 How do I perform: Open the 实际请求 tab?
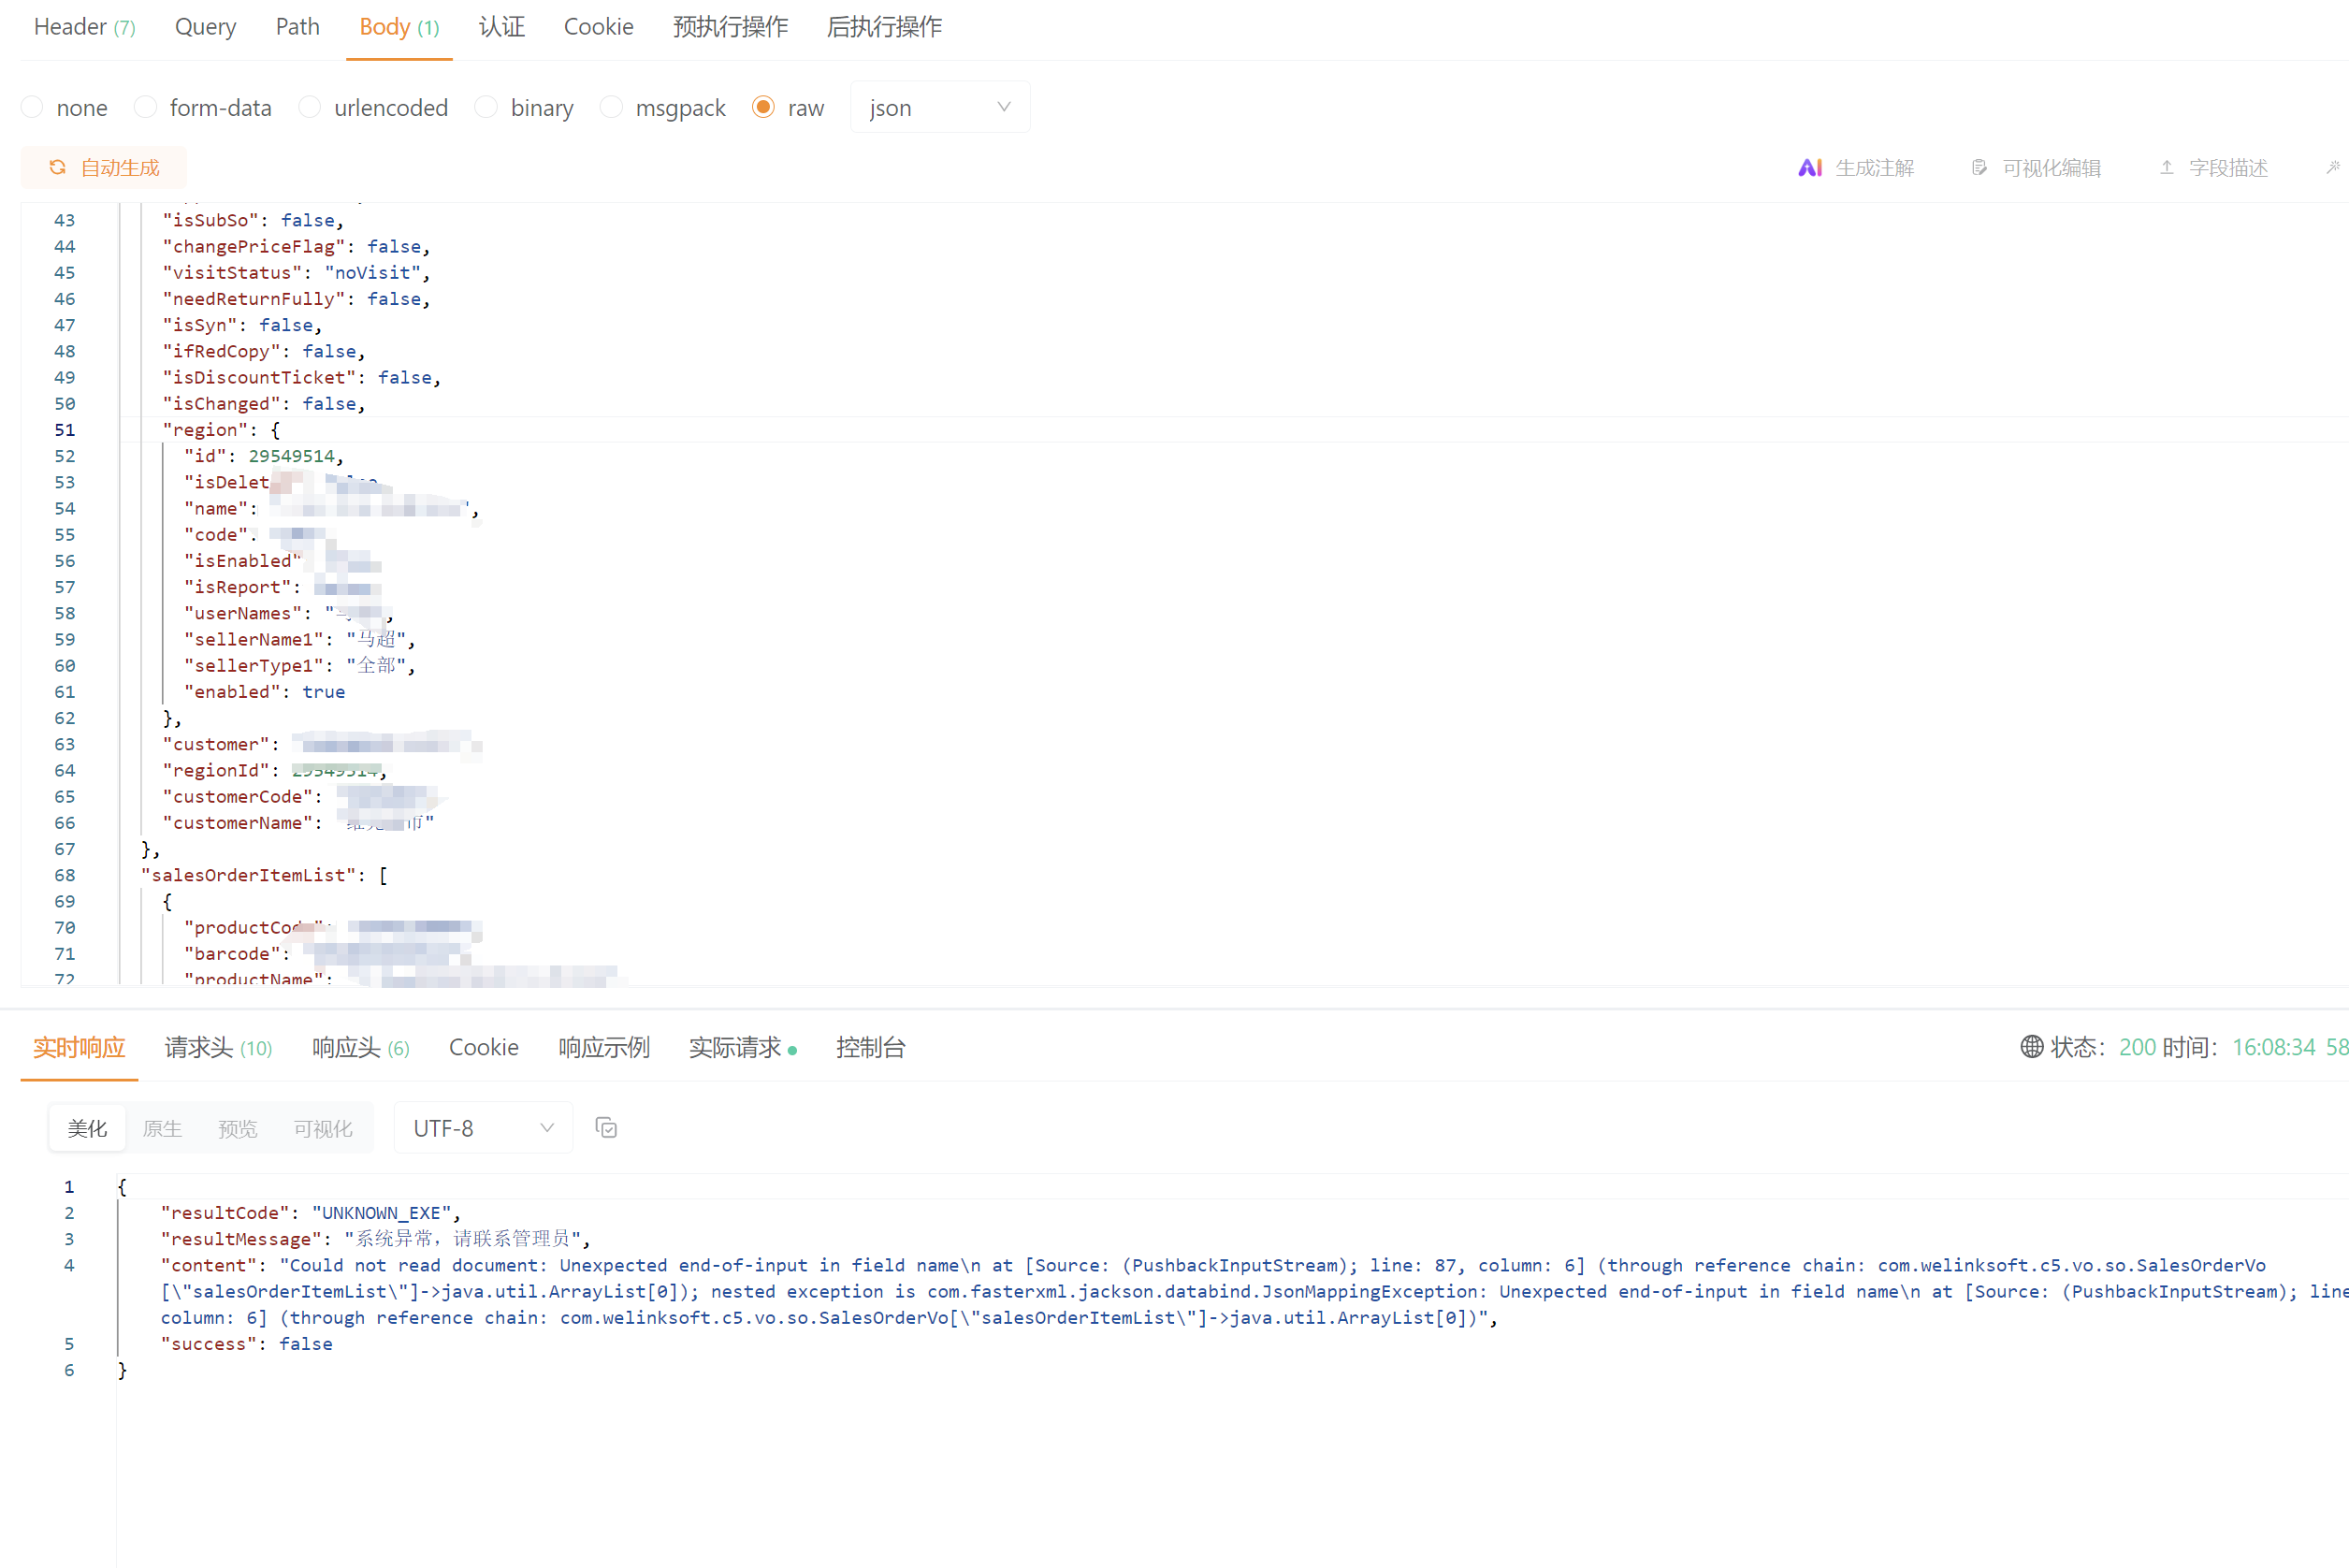click(742, 1047)
